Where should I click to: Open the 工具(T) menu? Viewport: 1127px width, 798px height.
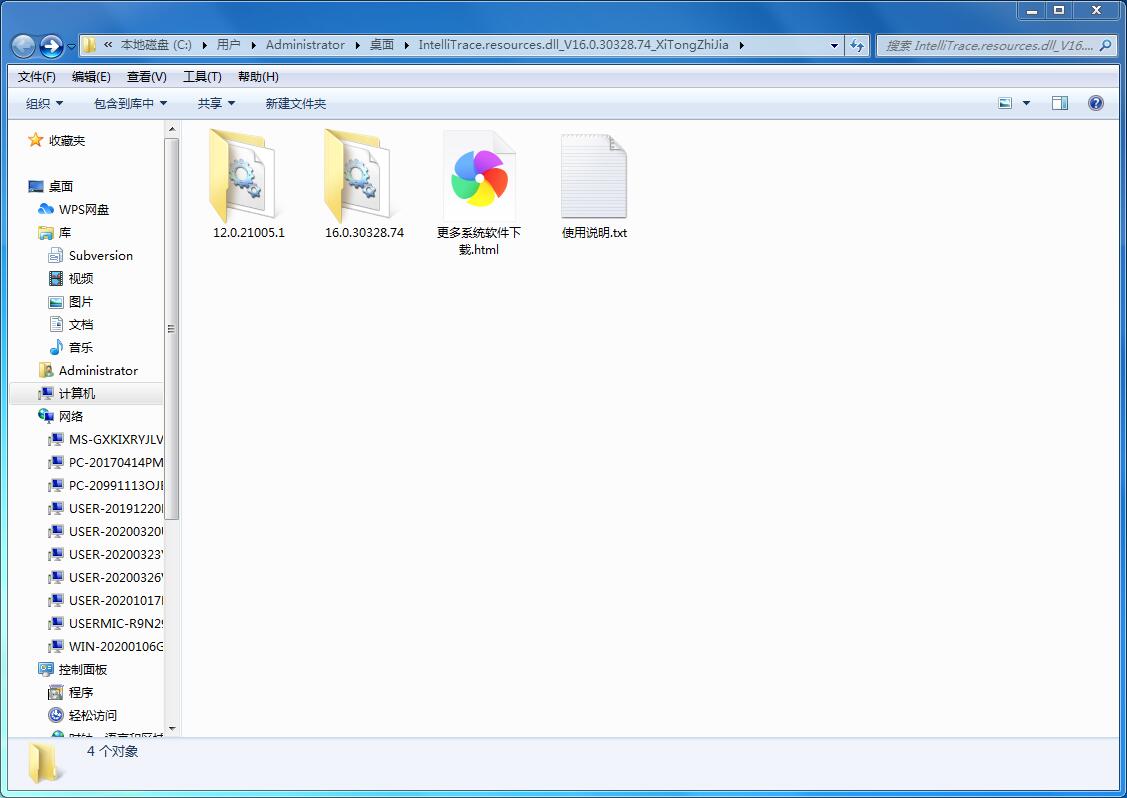pyautogui.click(x=202, y=76)
